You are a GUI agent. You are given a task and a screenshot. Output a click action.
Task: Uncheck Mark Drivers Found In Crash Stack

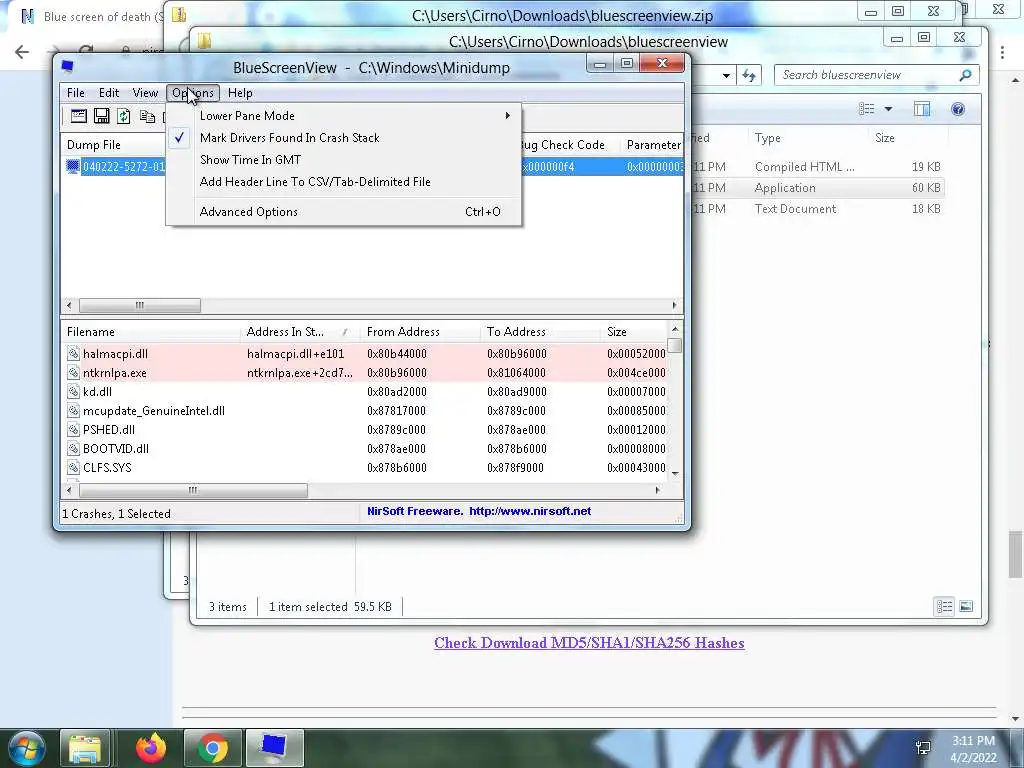click(x=344, y=138)
